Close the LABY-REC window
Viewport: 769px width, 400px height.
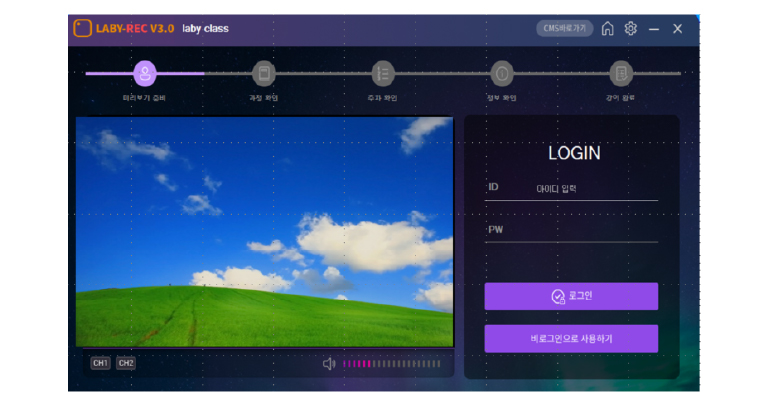click(x=677, y=29)
